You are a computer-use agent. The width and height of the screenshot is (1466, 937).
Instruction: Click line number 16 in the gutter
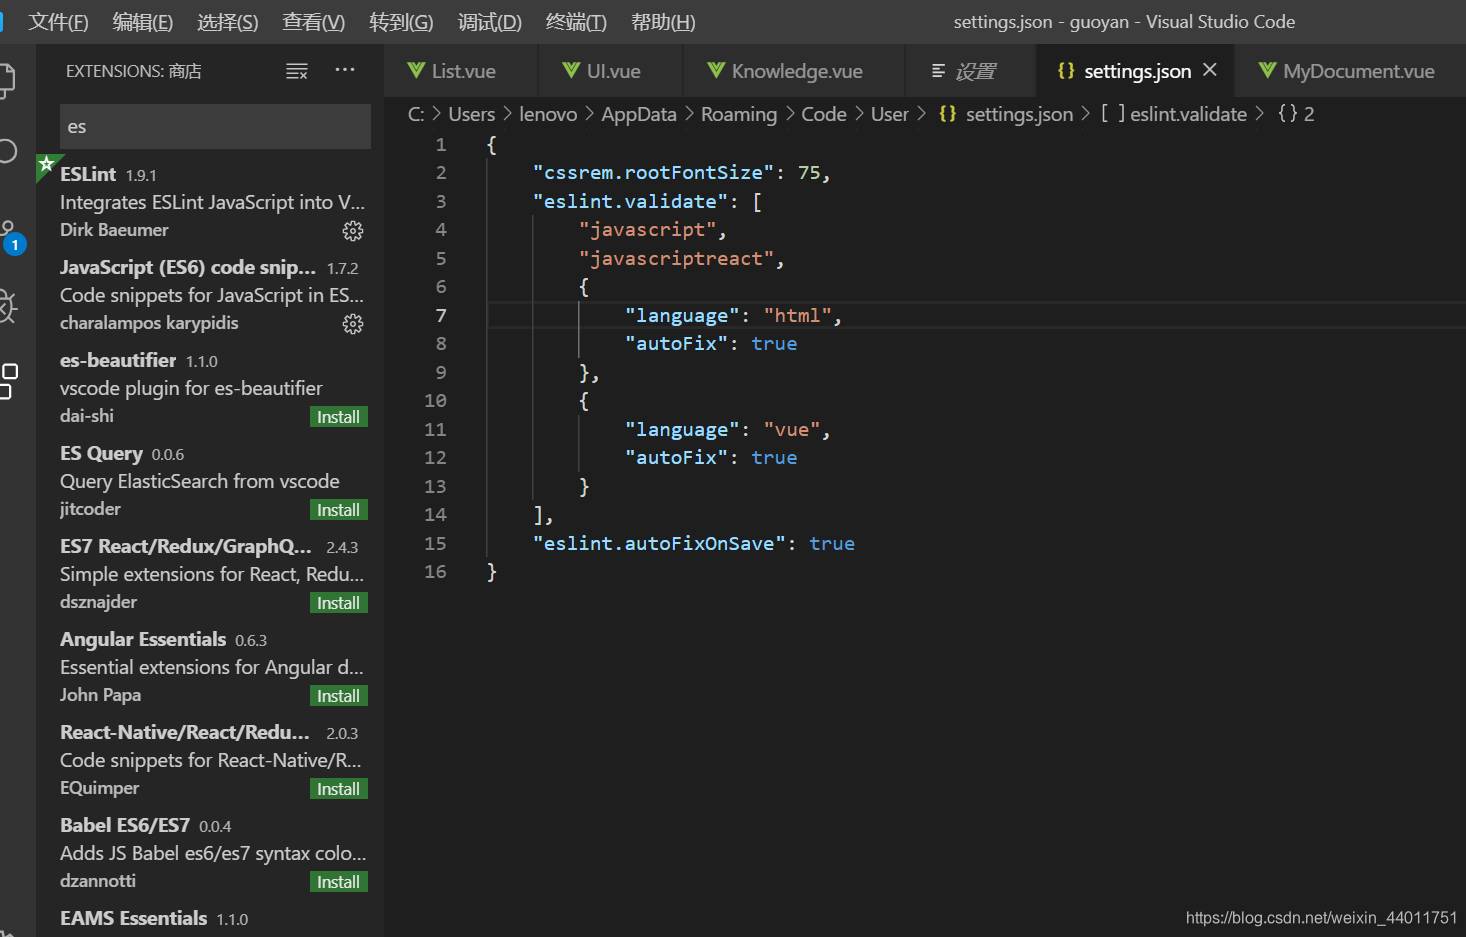point(435,571)
